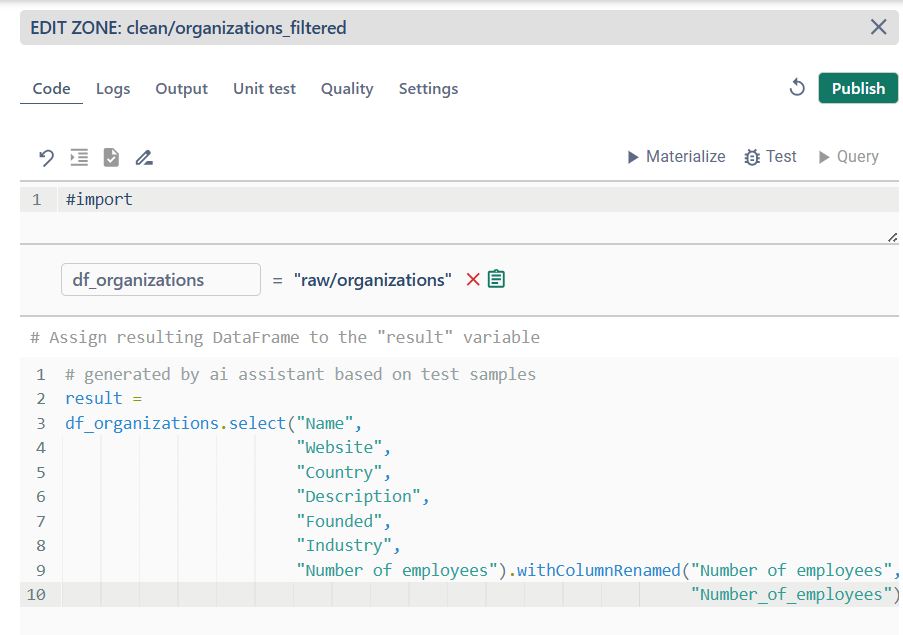Image resolution: width=903 pixels, height=635 pixels.
Task: Click "Number_of_employees" on line 10
Action: click(791, 594)
